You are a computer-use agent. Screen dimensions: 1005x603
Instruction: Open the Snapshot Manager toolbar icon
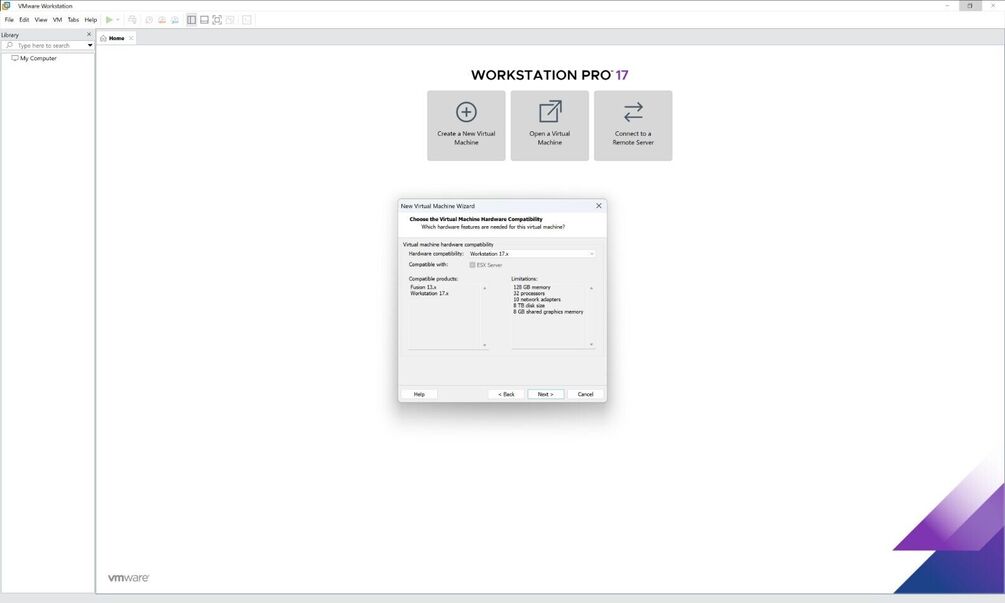click(174, 20)
